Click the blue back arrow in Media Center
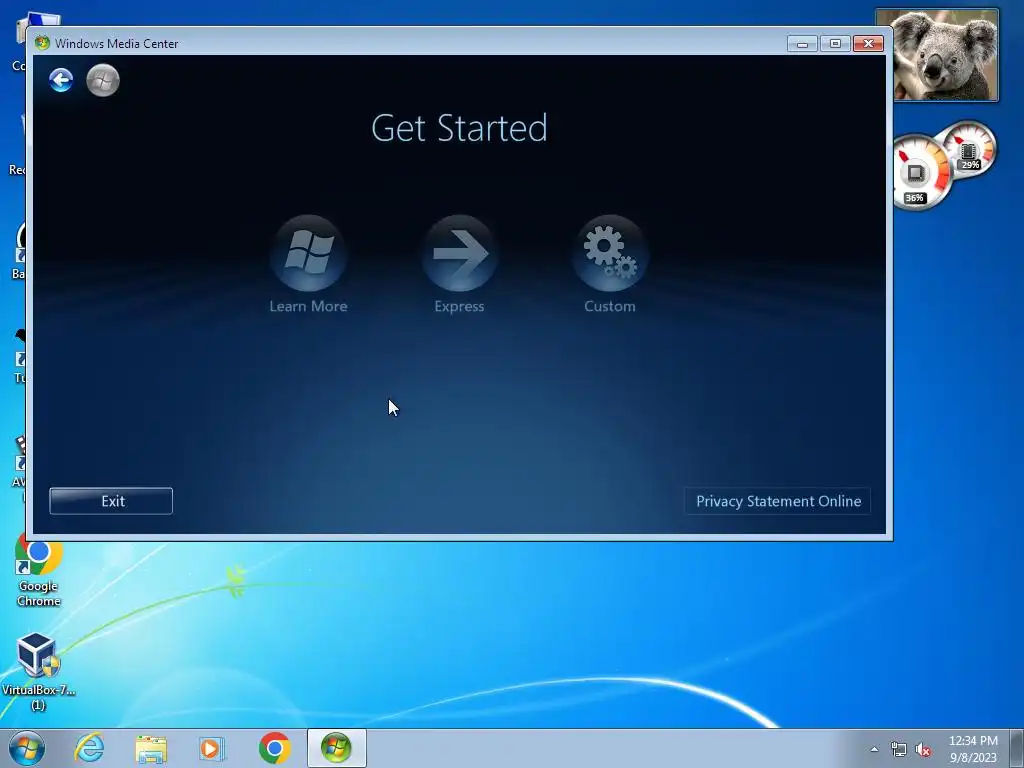1024x768 pixels. point(61,80)
